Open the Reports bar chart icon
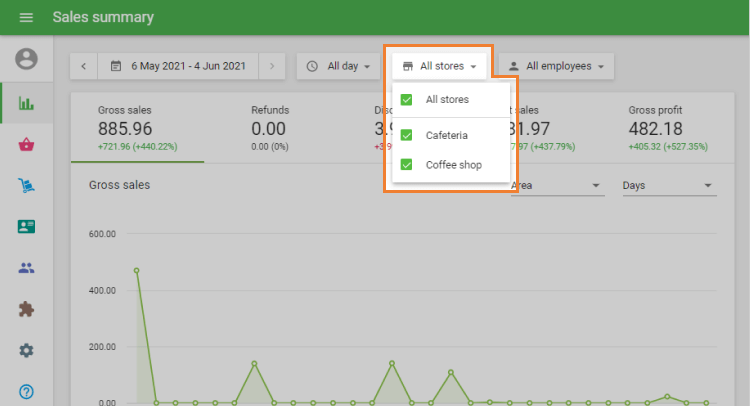This screenshot has height=406, width=750. click(26, 103)
